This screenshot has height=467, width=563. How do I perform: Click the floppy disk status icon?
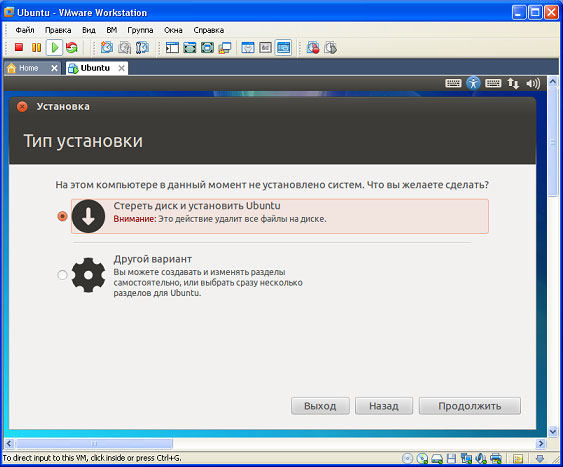pyautogui.click(x=451, y=458)
